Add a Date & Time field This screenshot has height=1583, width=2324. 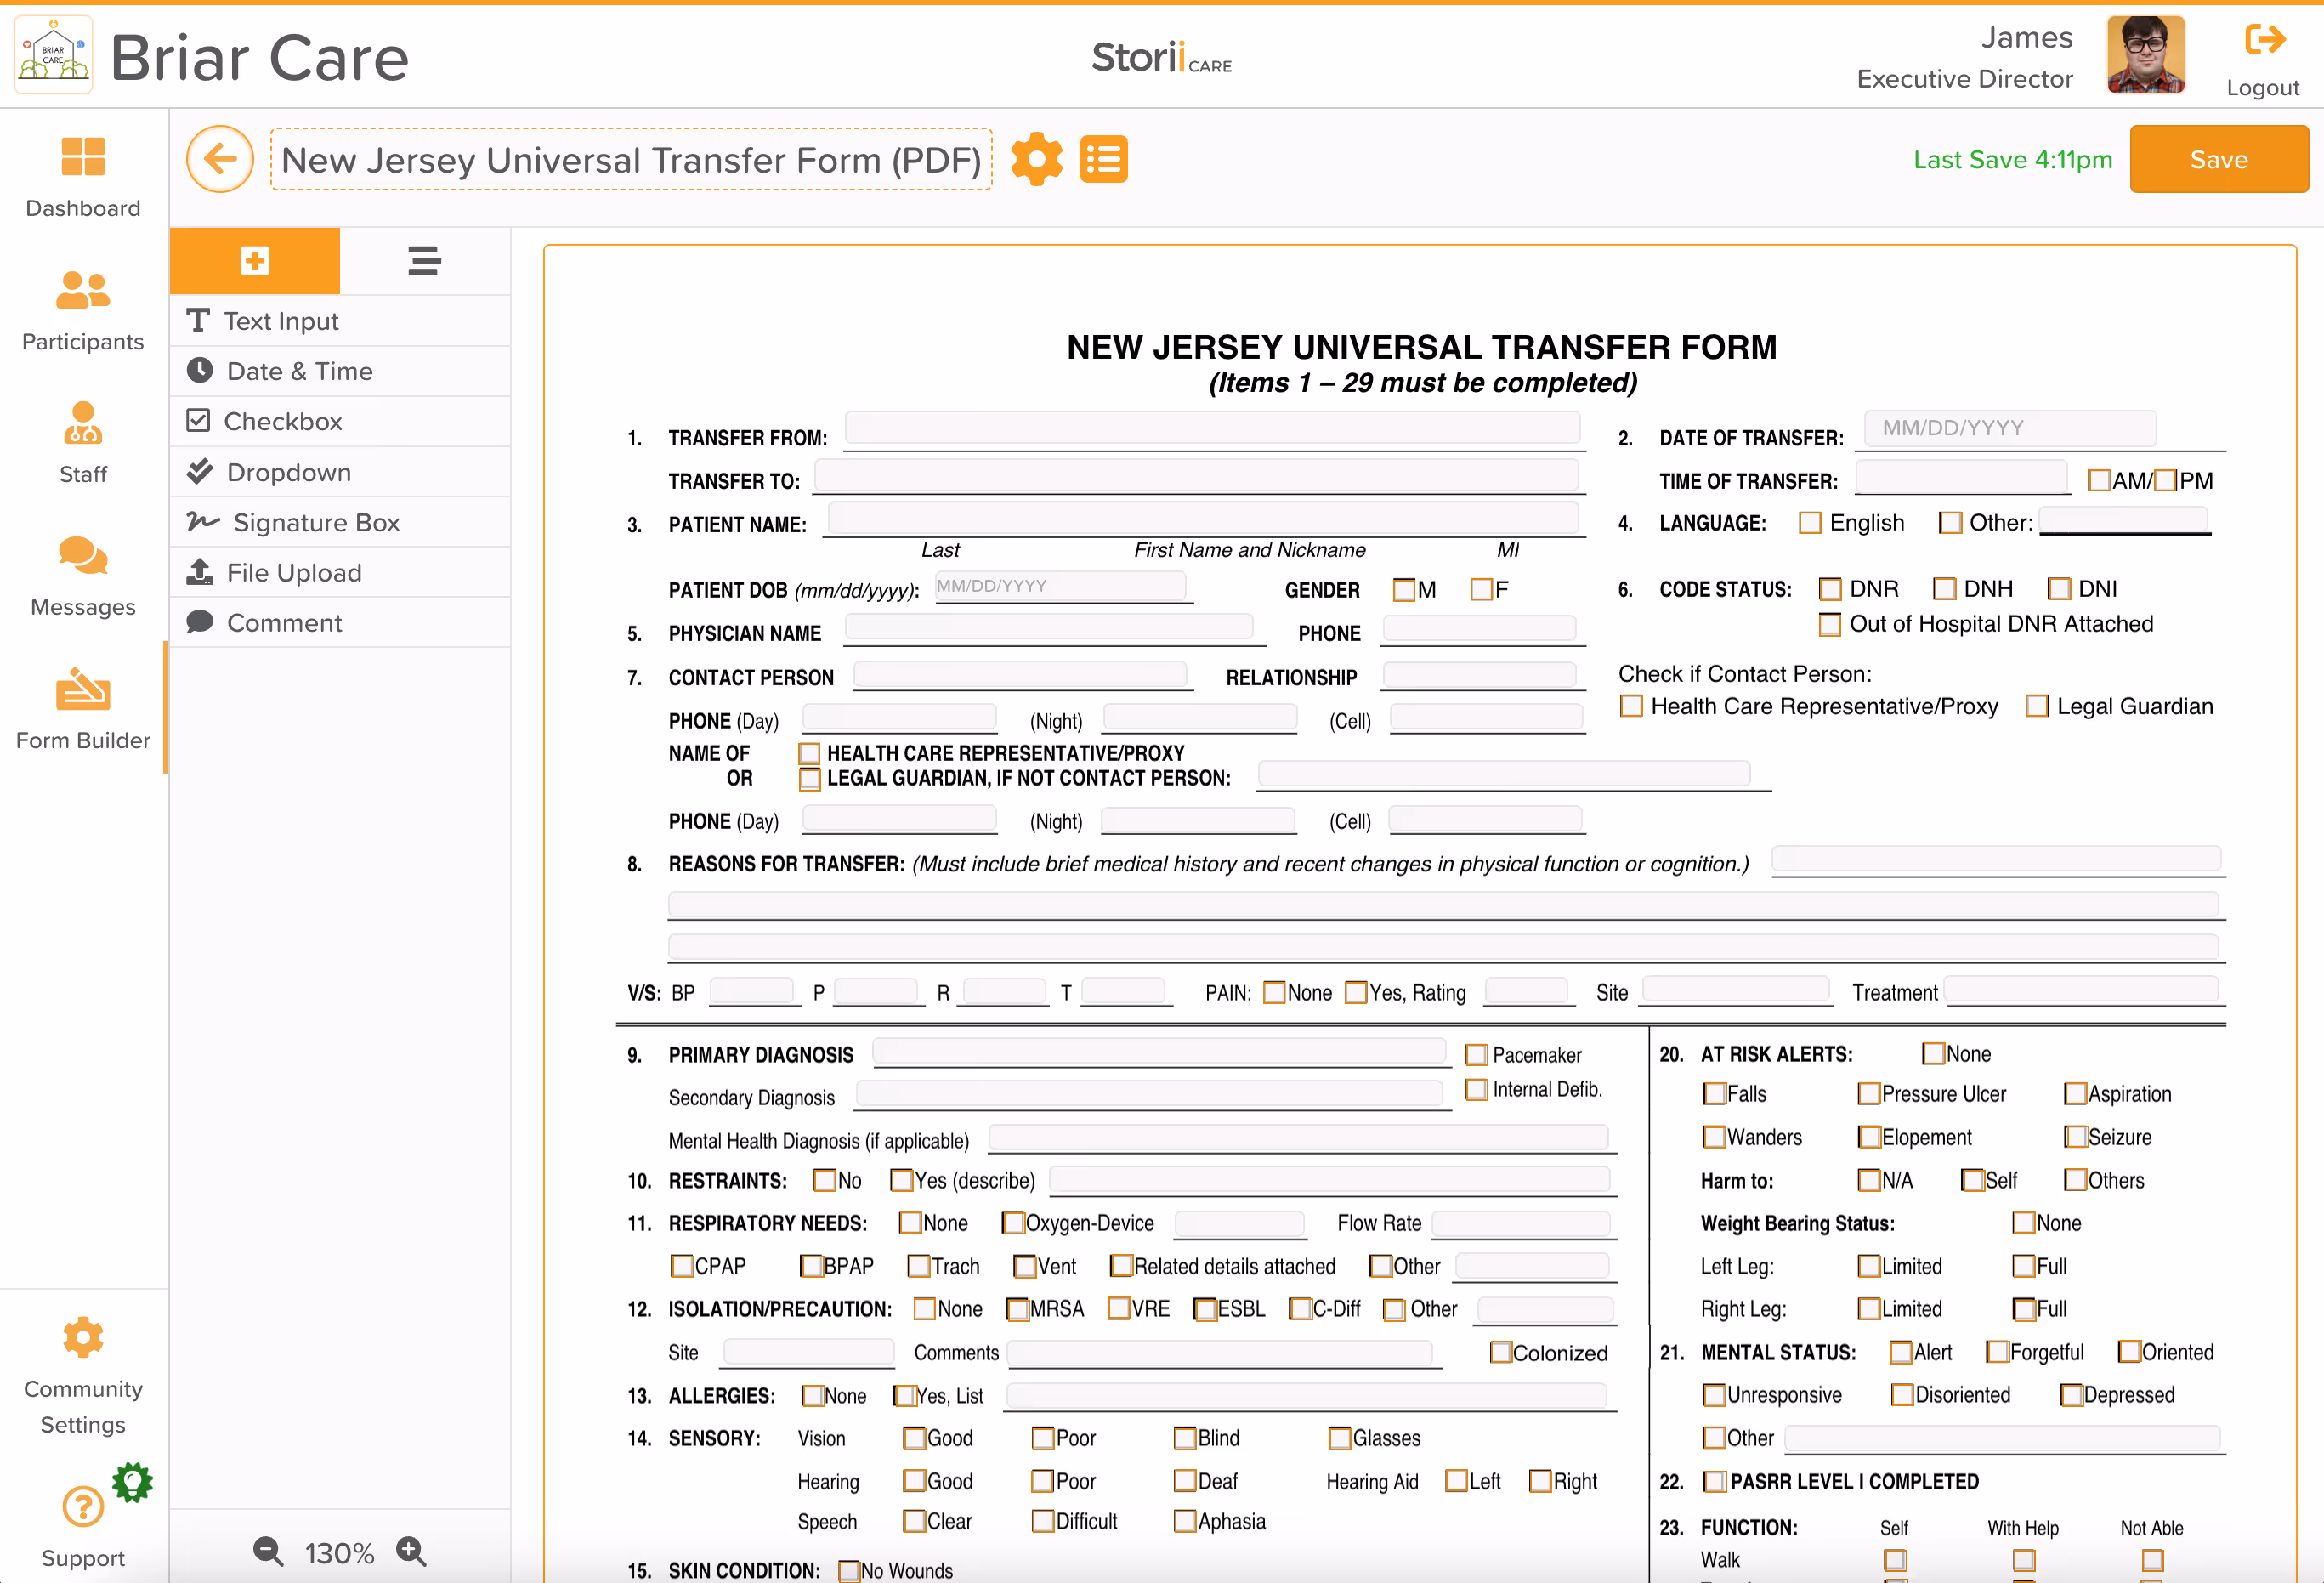pos(340,371)
